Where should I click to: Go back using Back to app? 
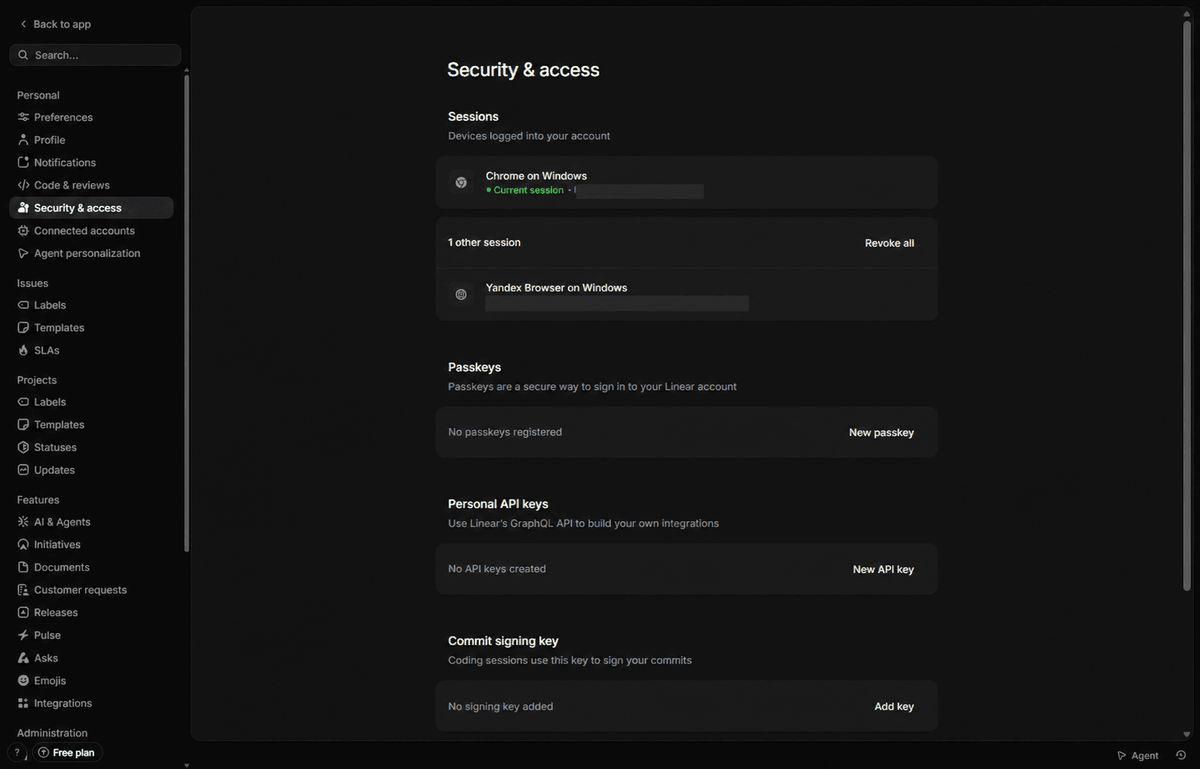(55, 24)
